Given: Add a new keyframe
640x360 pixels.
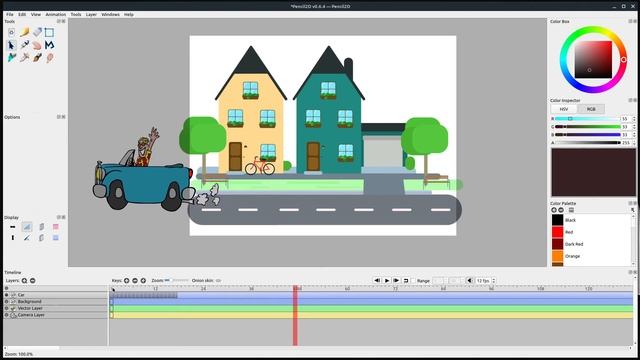Looking at the screenshot, I should click(x=127, y=280).
